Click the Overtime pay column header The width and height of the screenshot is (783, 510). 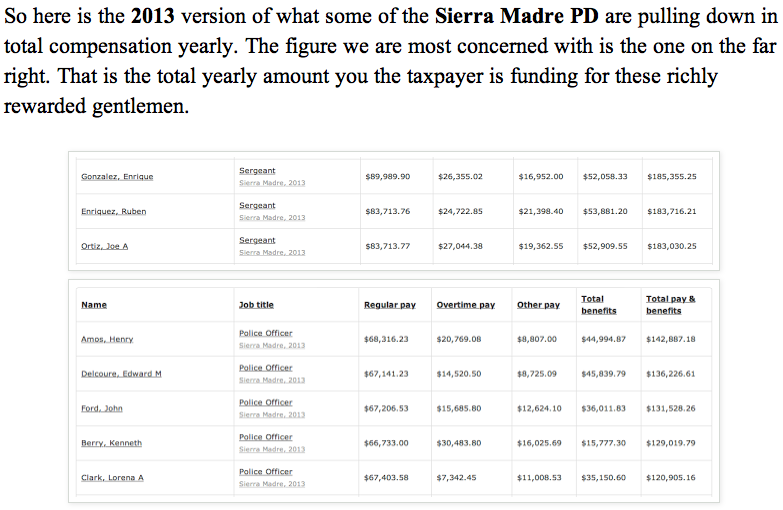point(466,304)
